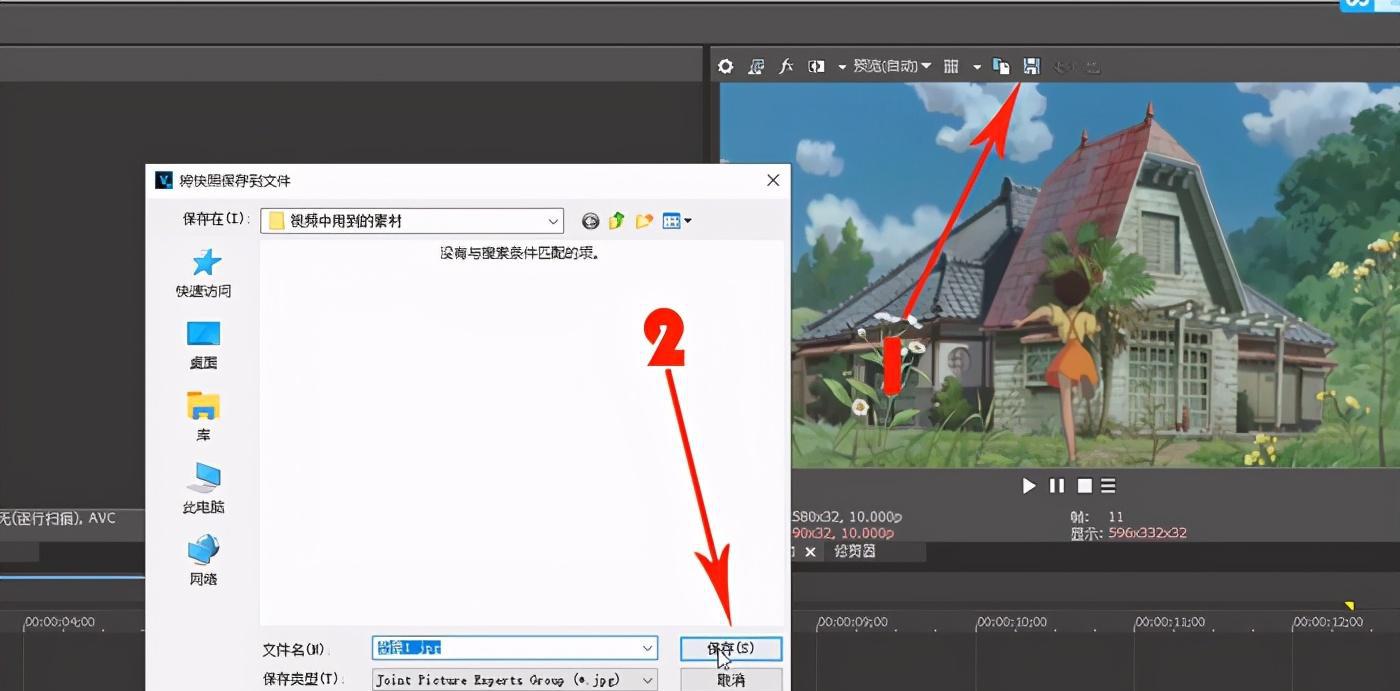1400x691 pixels.
Task: Select 库 in places sidebar
Action: pos(204,418)
